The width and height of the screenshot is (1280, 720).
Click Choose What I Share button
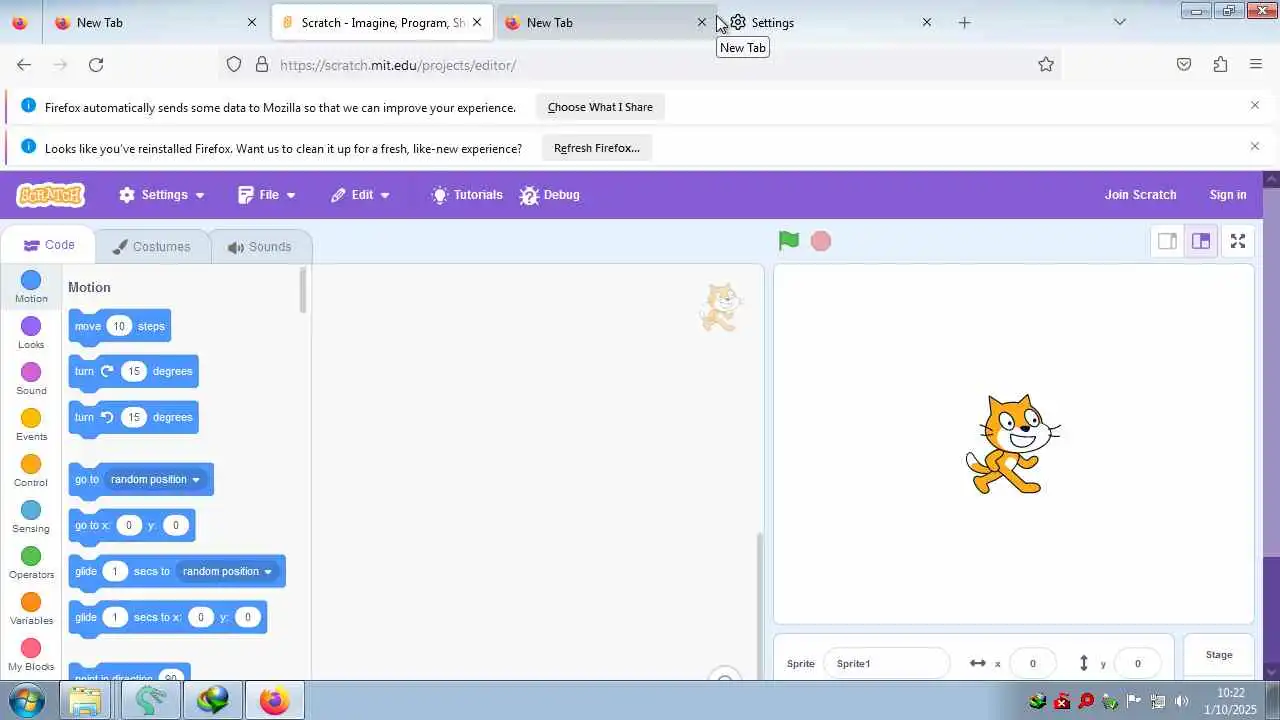coord(600,107)
